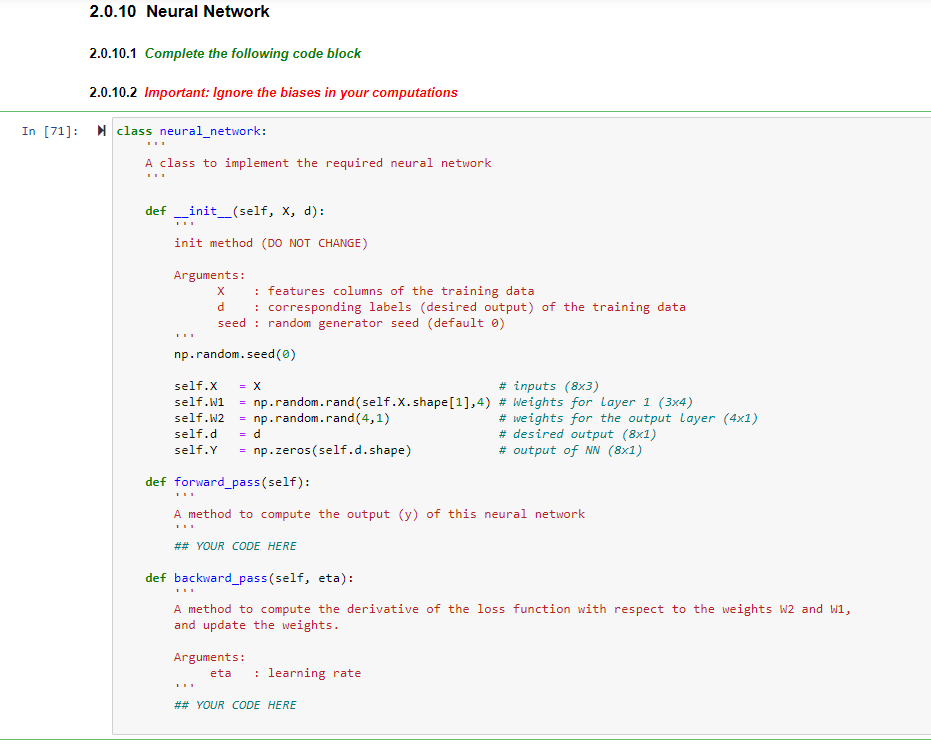
Task: Click 'seed : random generator seed' line
Action: click(361, 324)
